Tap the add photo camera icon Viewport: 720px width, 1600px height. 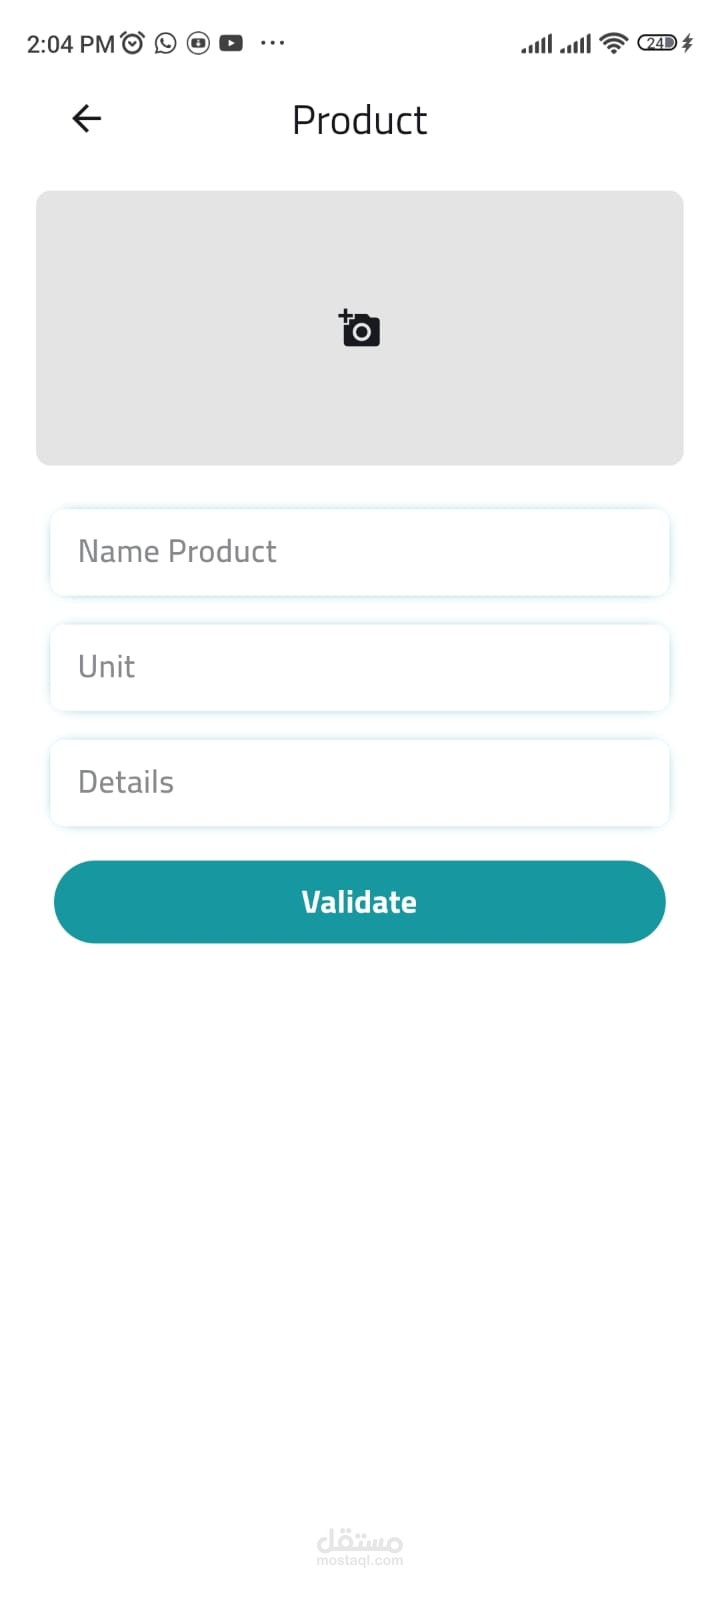point(360,328)
